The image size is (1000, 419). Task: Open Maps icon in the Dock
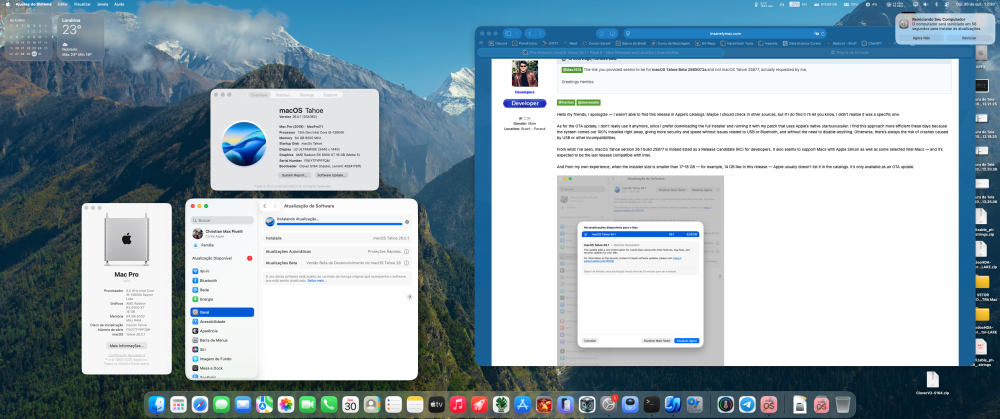[x=264, y=404]
